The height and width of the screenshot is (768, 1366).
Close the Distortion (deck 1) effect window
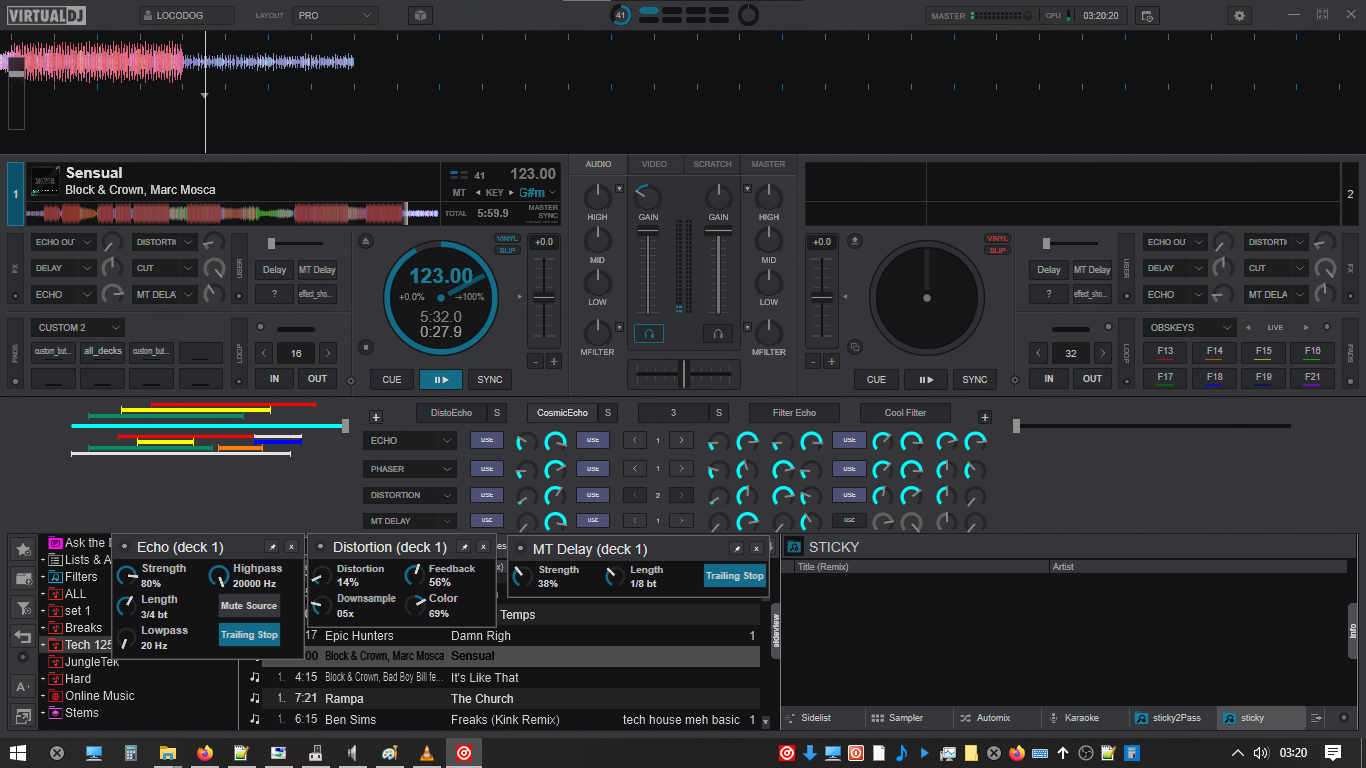point(483,547)
